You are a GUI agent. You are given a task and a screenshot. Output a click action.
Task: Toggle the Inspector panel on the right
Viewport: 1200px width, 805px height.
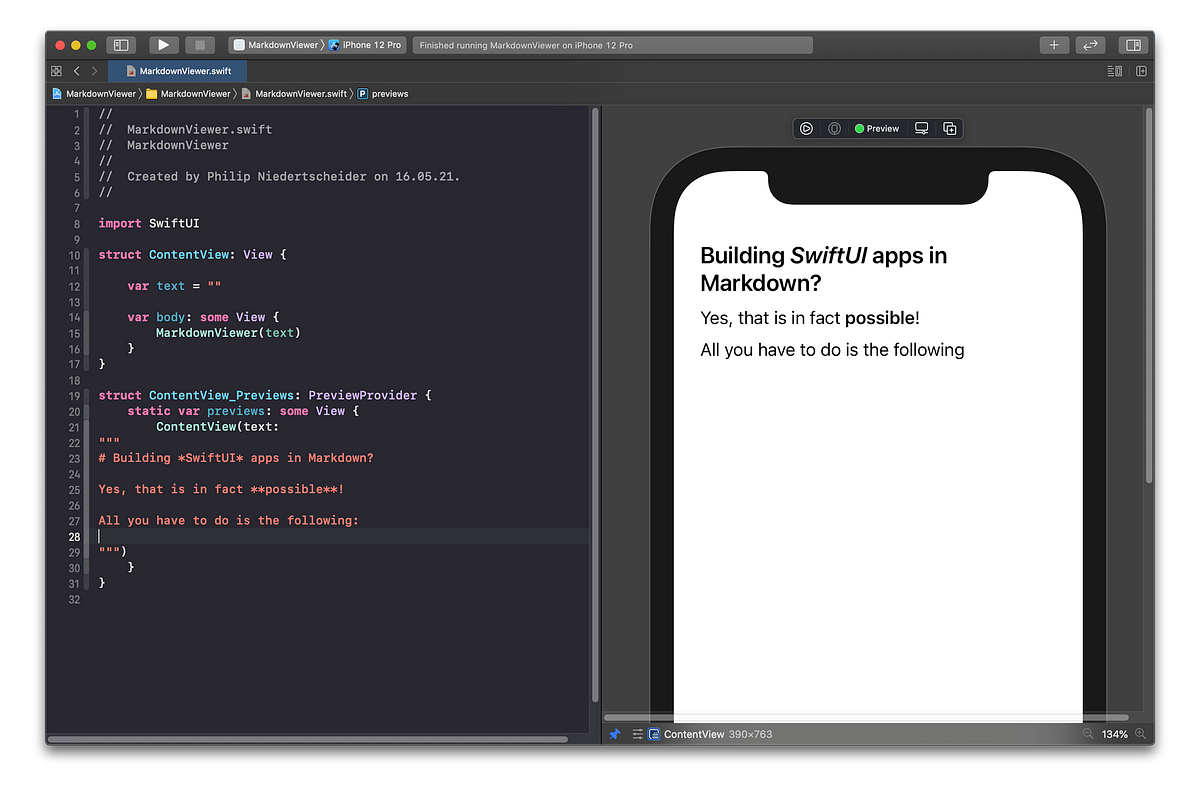(1133, 44)
